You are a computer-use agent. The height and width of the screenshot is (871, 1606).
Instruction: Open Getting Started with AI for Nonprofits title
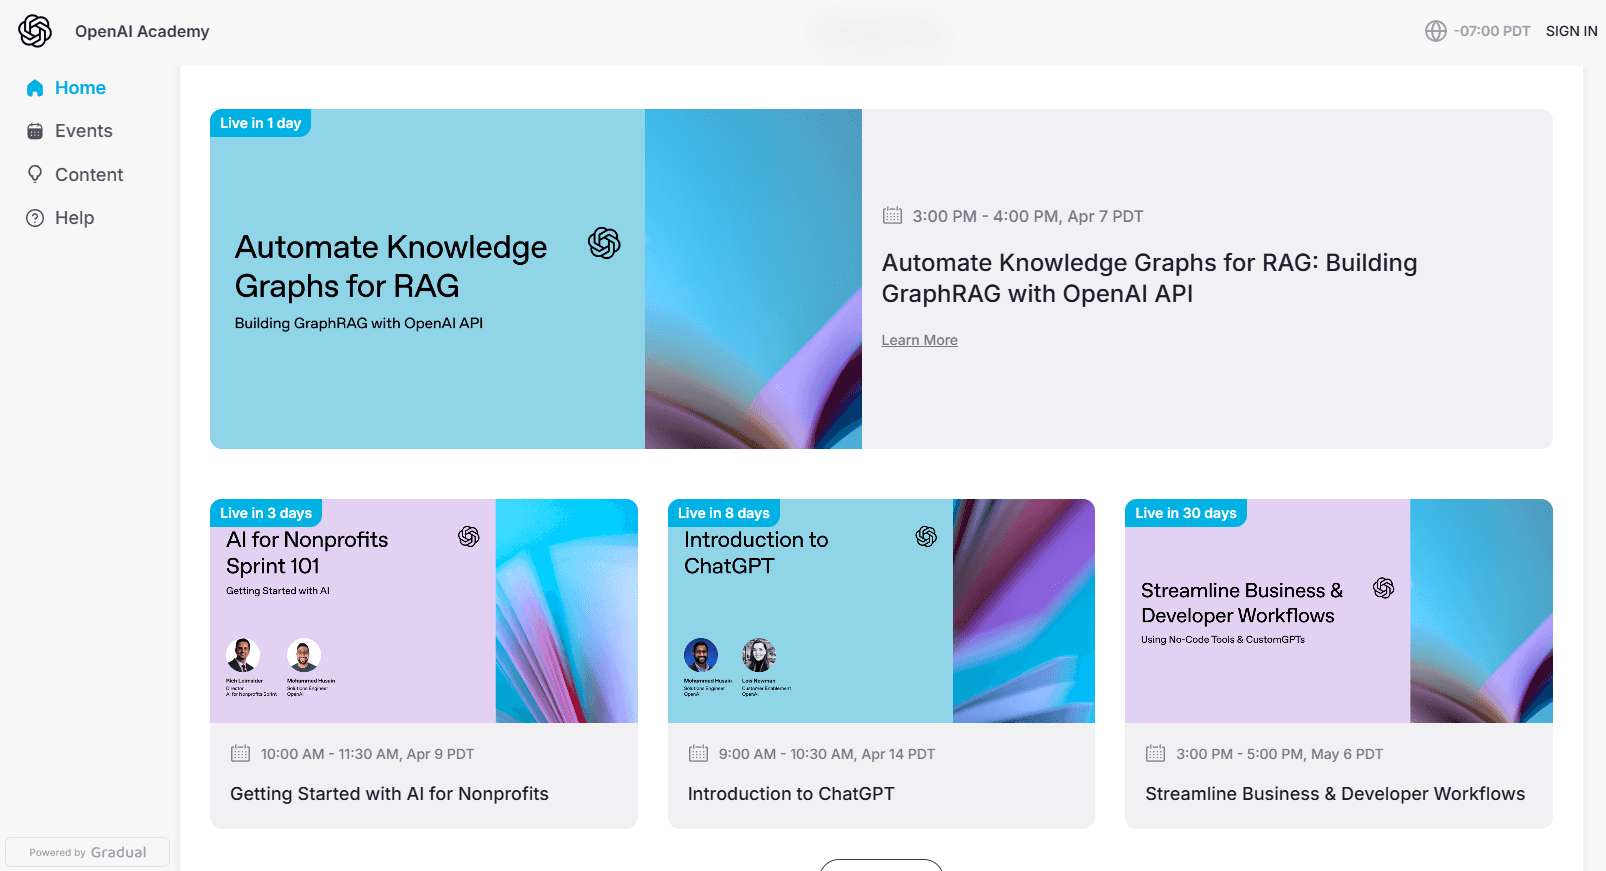[x=389, y=794]
